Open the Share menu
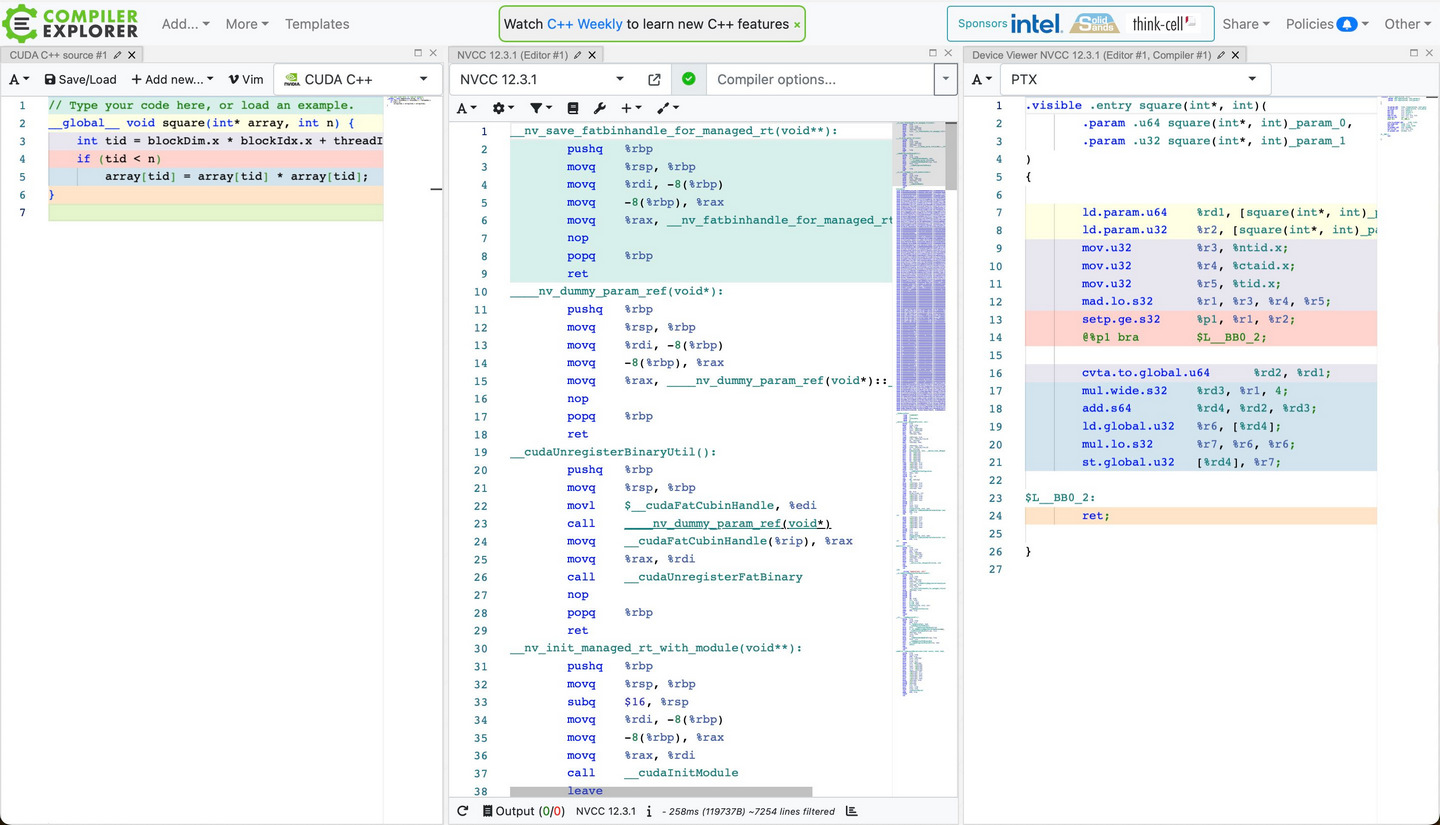 pos(1245,24)
